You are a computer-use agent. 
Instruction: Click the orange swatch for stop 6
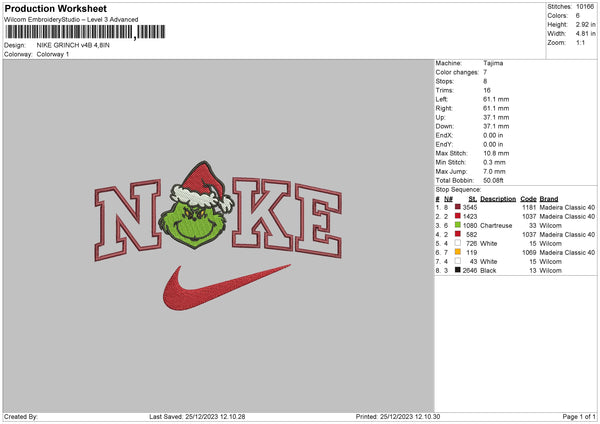457,252
